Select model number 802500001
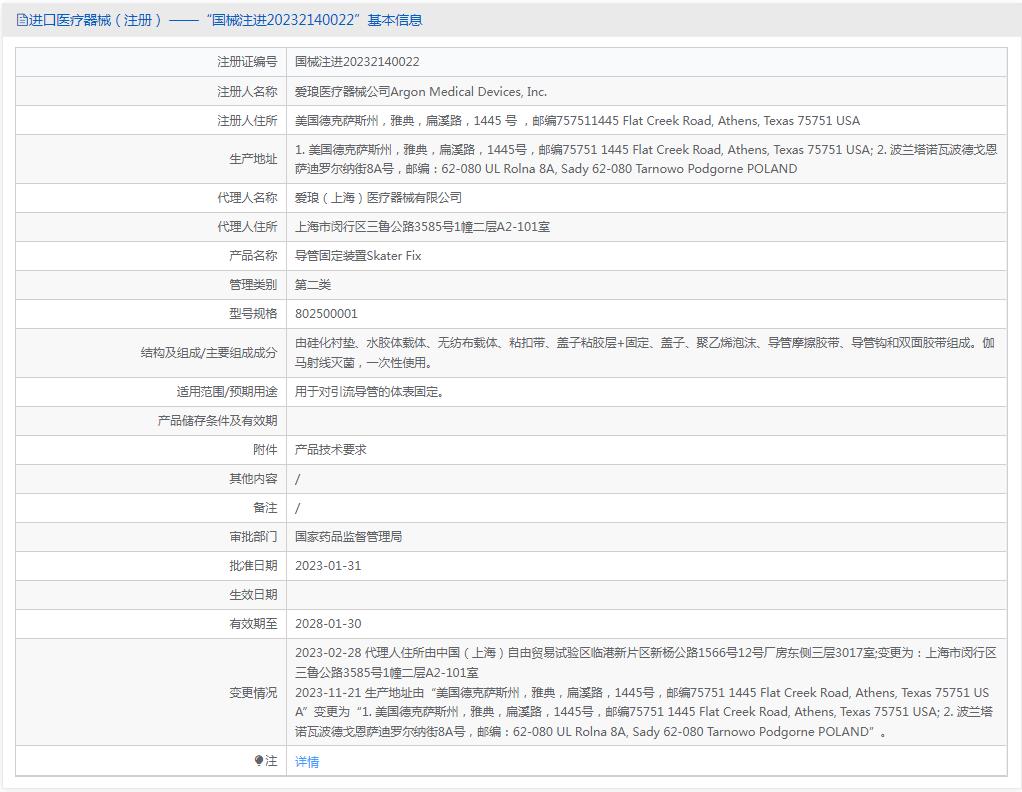Image resolution: width=1022 pixels, height=792 pixels. click(x=326, y=314)
